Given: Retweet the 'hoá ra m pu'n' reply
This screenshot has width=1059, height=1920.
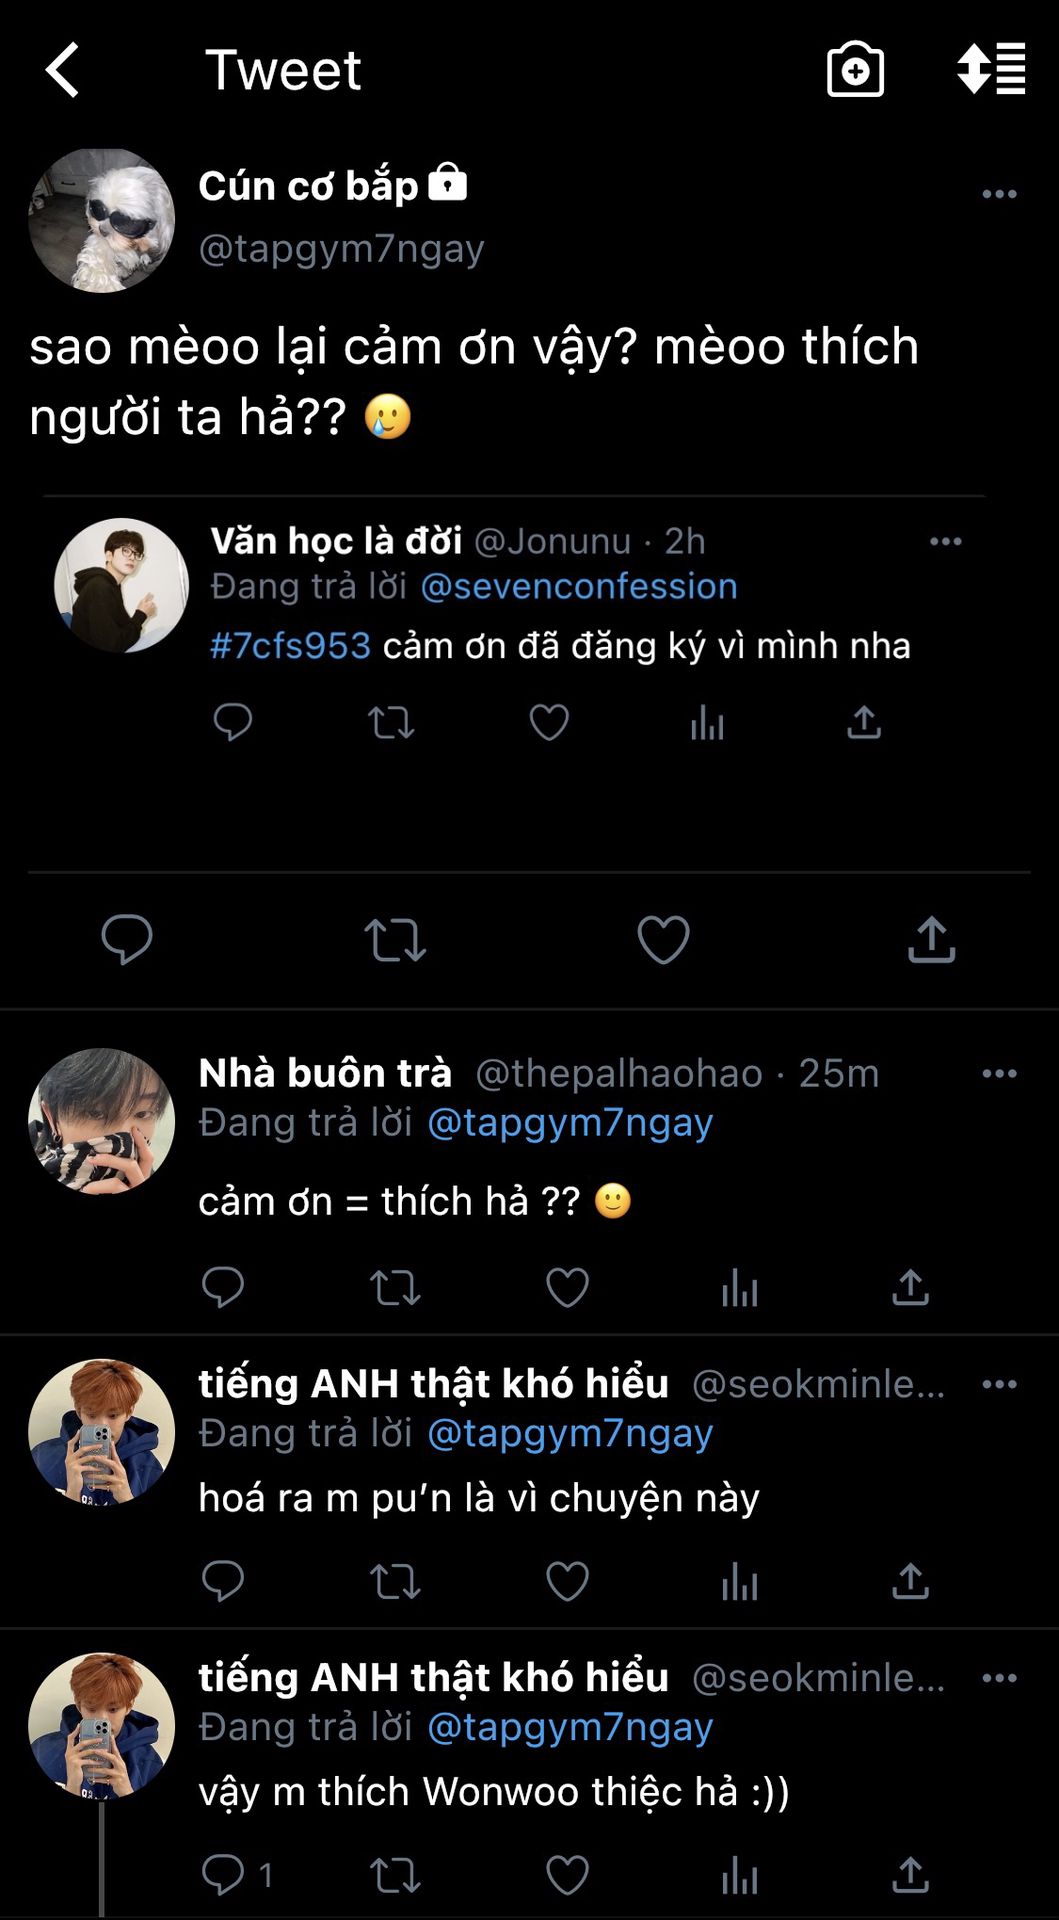Looking at the screenshot, I should coord(395,1582).
